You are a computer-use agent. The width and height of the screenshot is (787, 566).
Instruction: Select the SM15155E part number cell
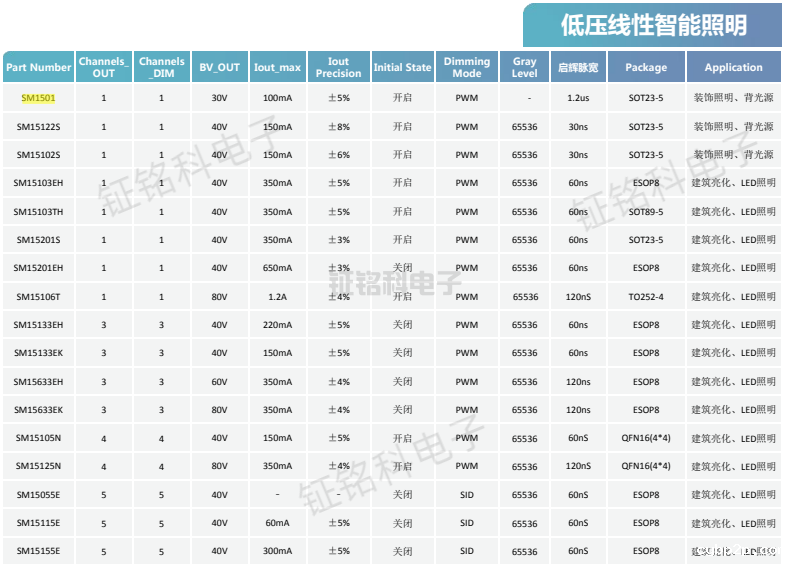[38, 551]
